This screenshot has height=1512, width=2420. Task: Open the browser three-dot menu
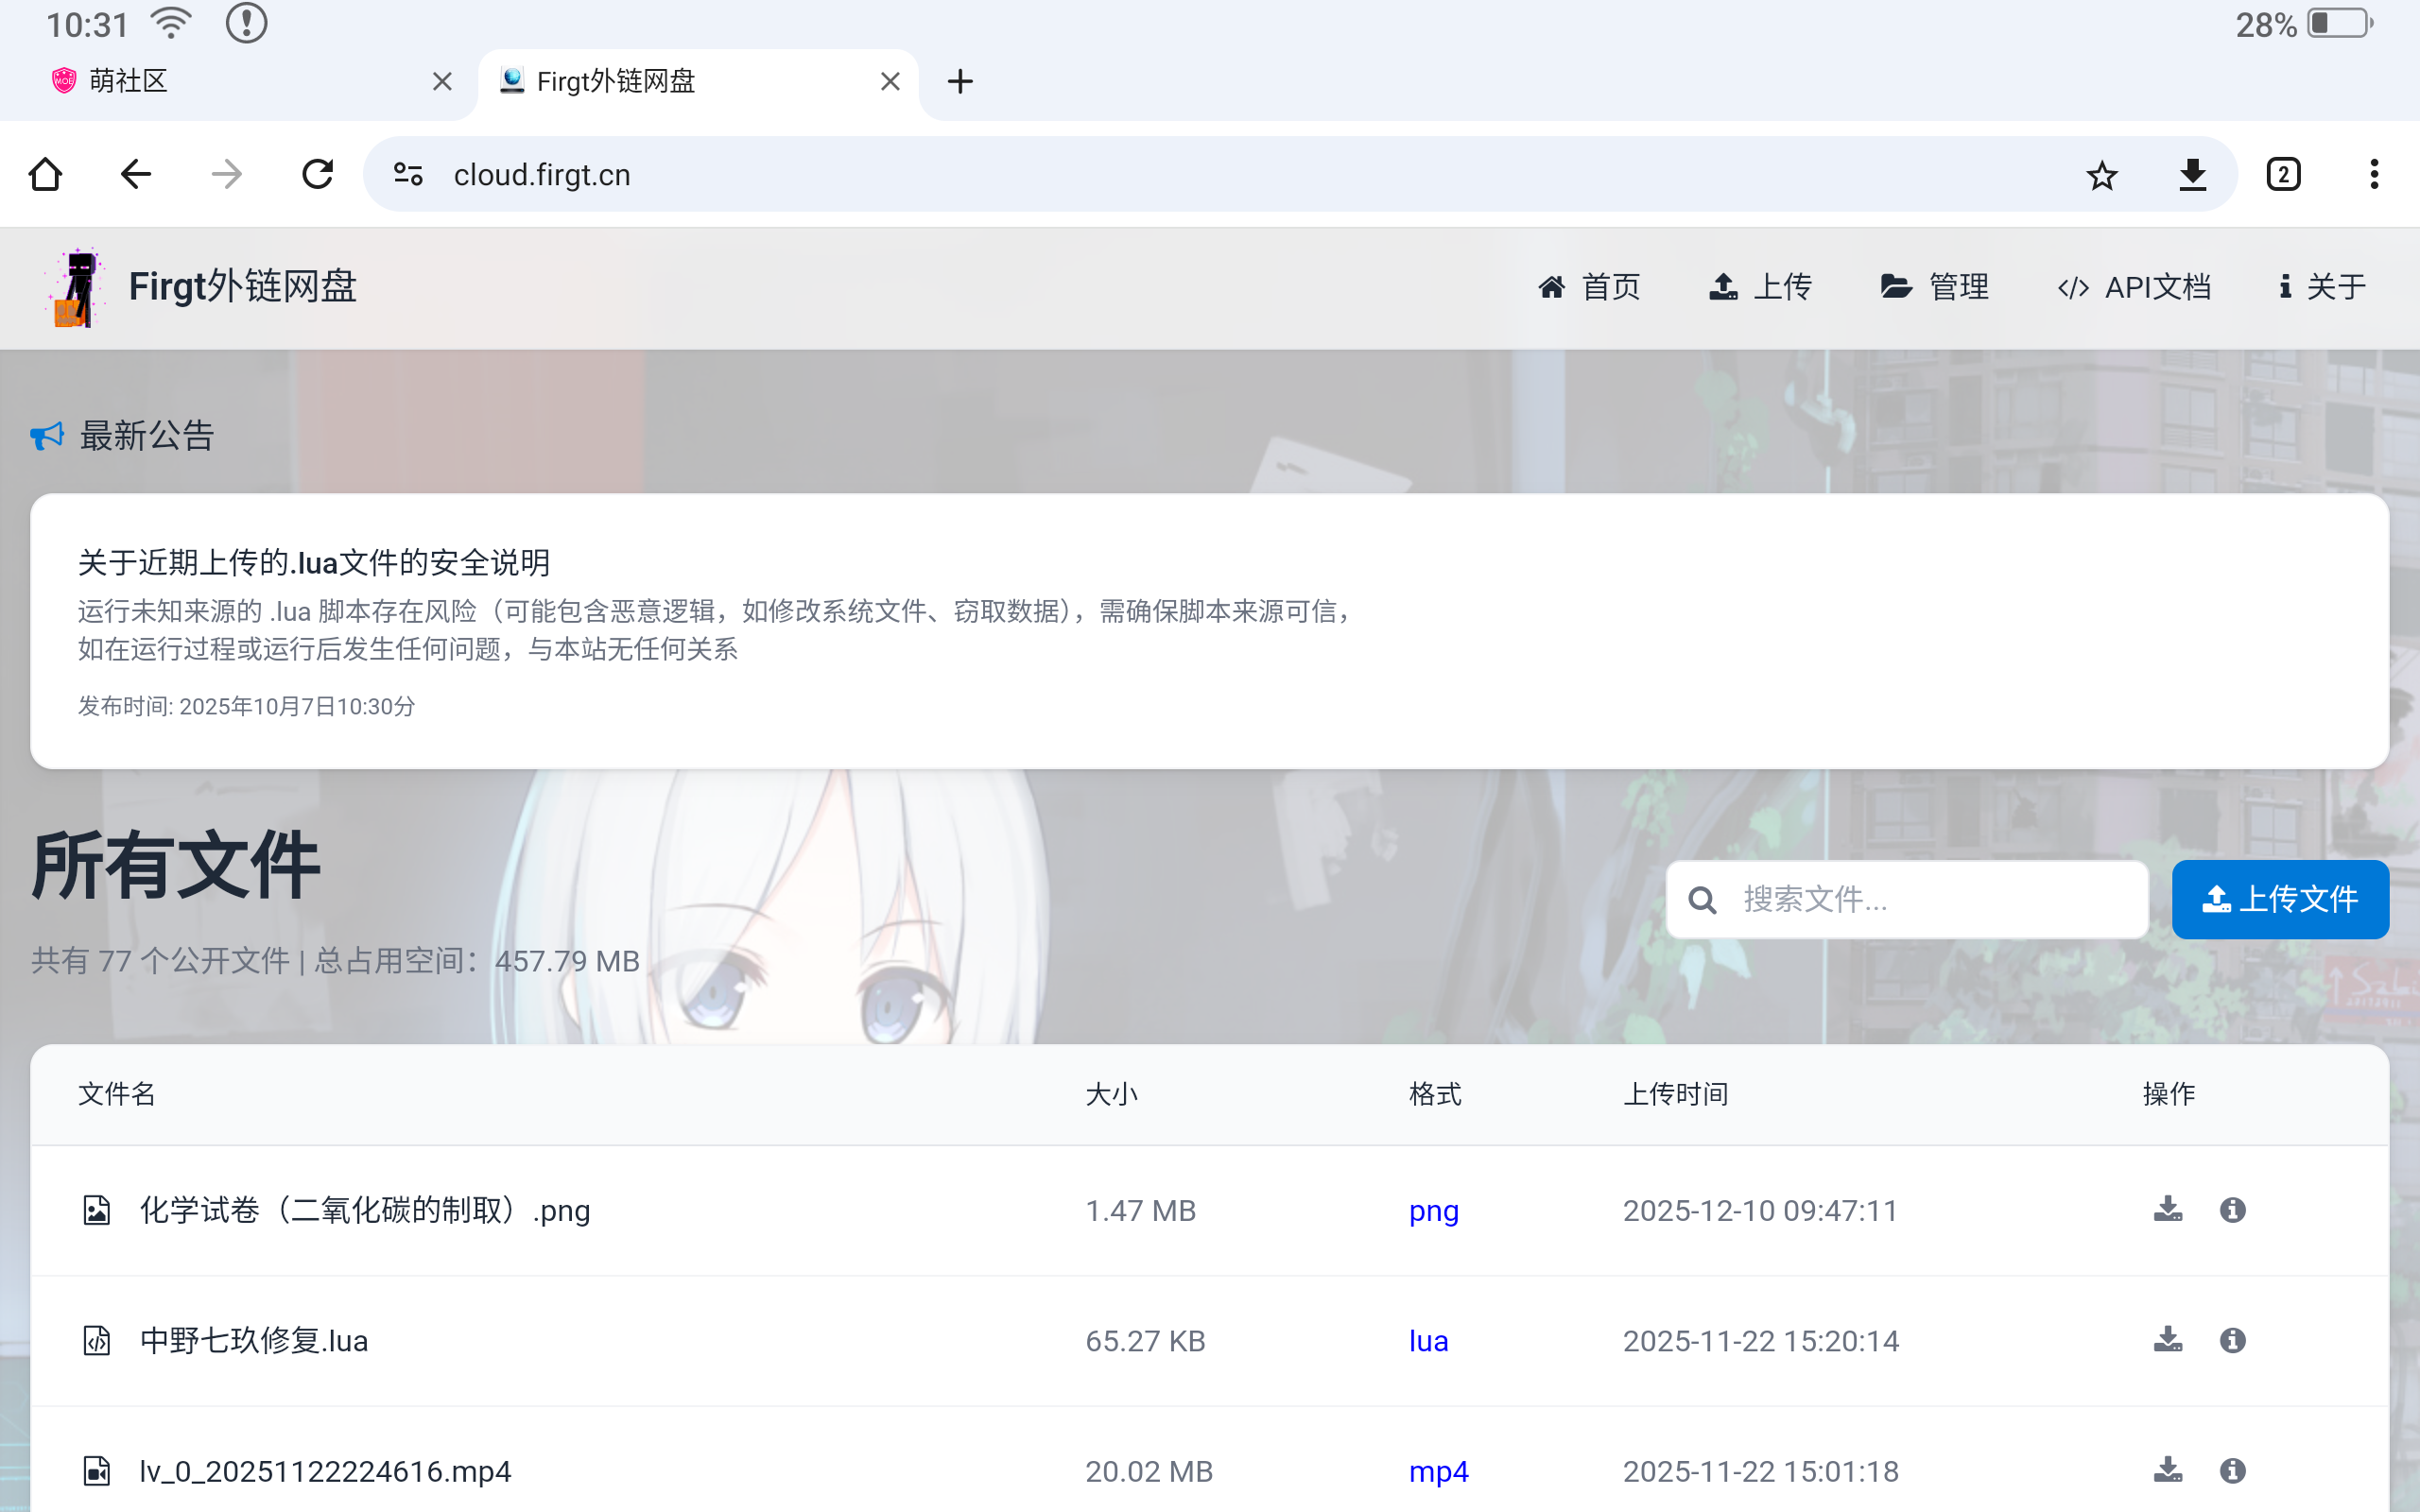click(x=2373, y=175)
